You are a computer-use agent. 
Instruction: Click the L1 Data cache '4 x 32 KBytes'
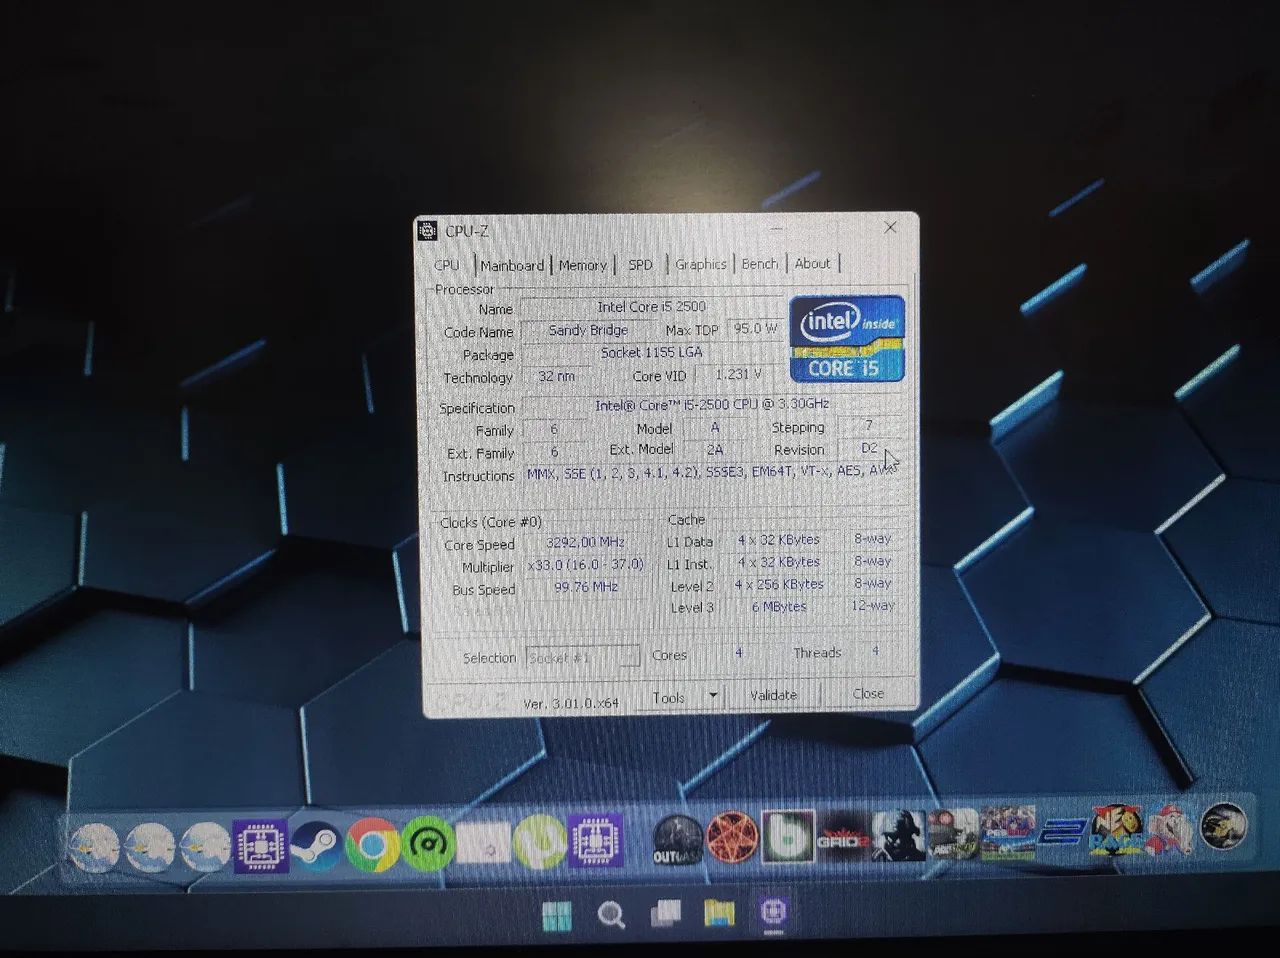[779, 540]
